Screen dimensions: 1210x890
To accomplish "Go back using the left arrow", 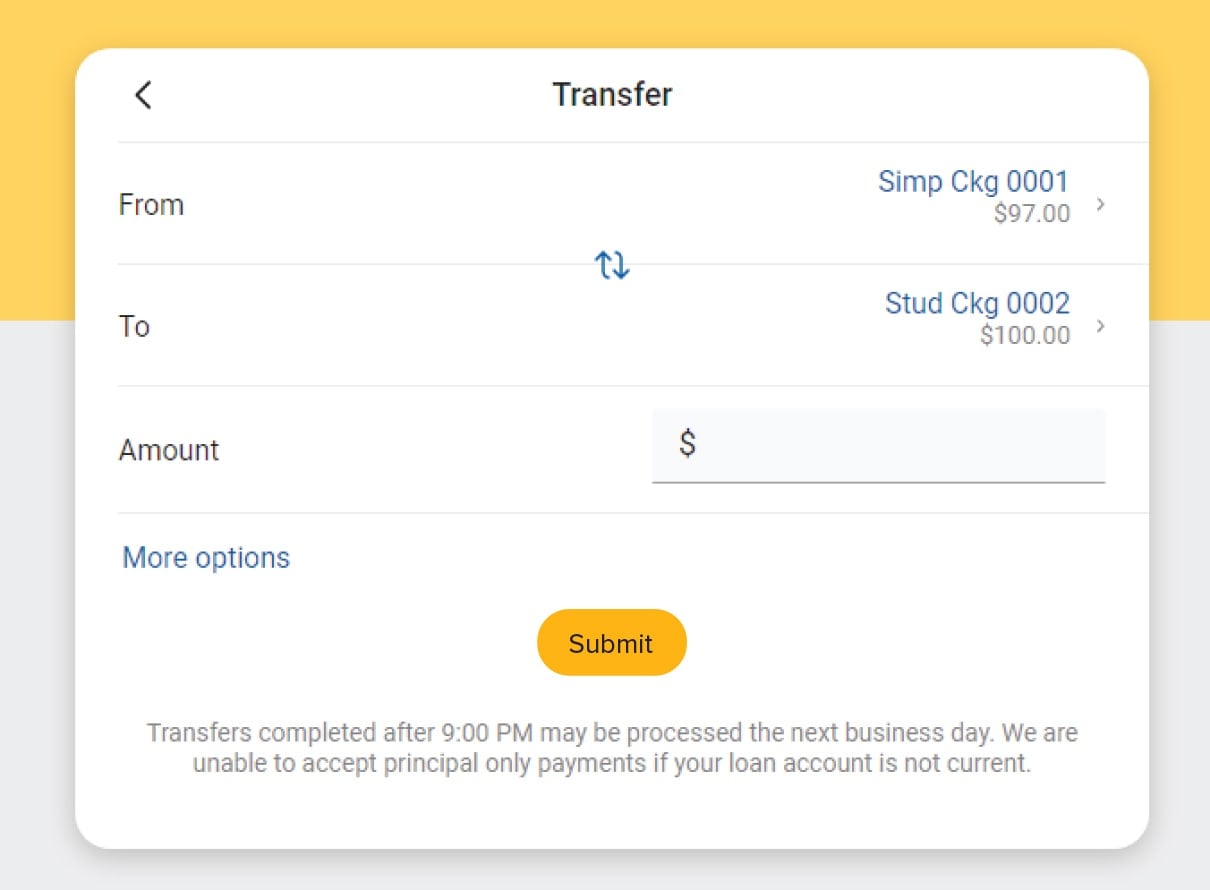I will coord(143,95).
